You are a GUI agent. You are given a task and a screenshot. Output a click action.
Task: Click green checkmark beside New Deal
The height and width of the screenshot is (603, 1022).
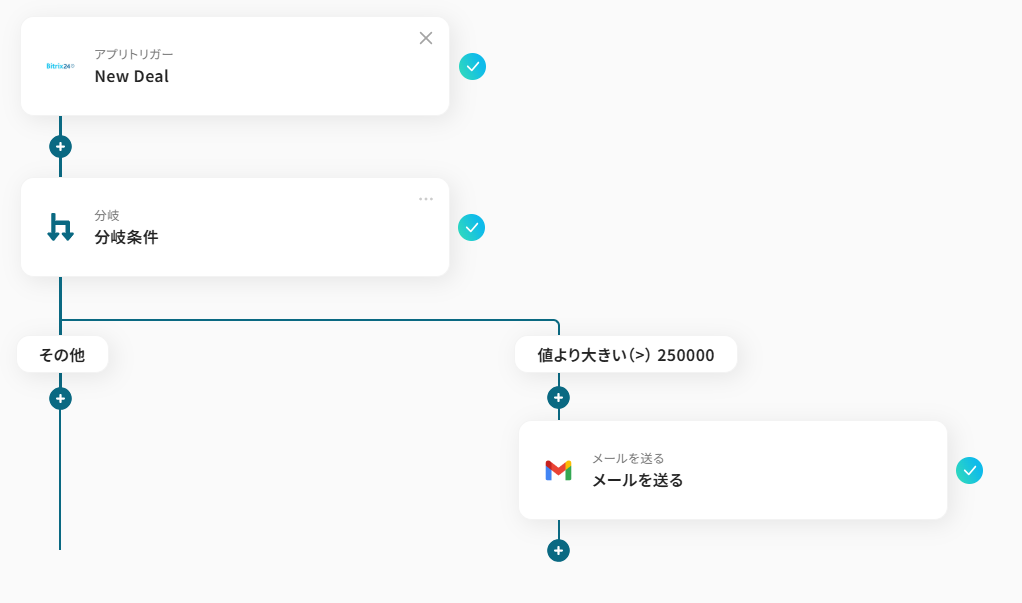[472, 66]
